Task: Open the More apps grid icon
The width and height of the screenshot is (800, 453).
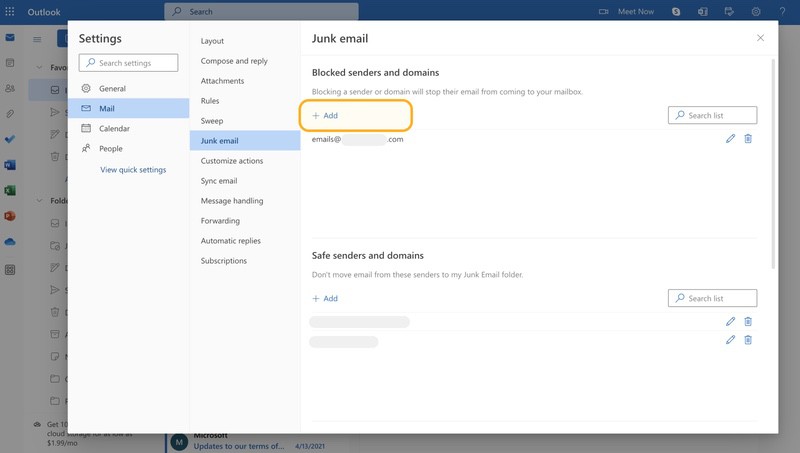Action: [10, 270]
